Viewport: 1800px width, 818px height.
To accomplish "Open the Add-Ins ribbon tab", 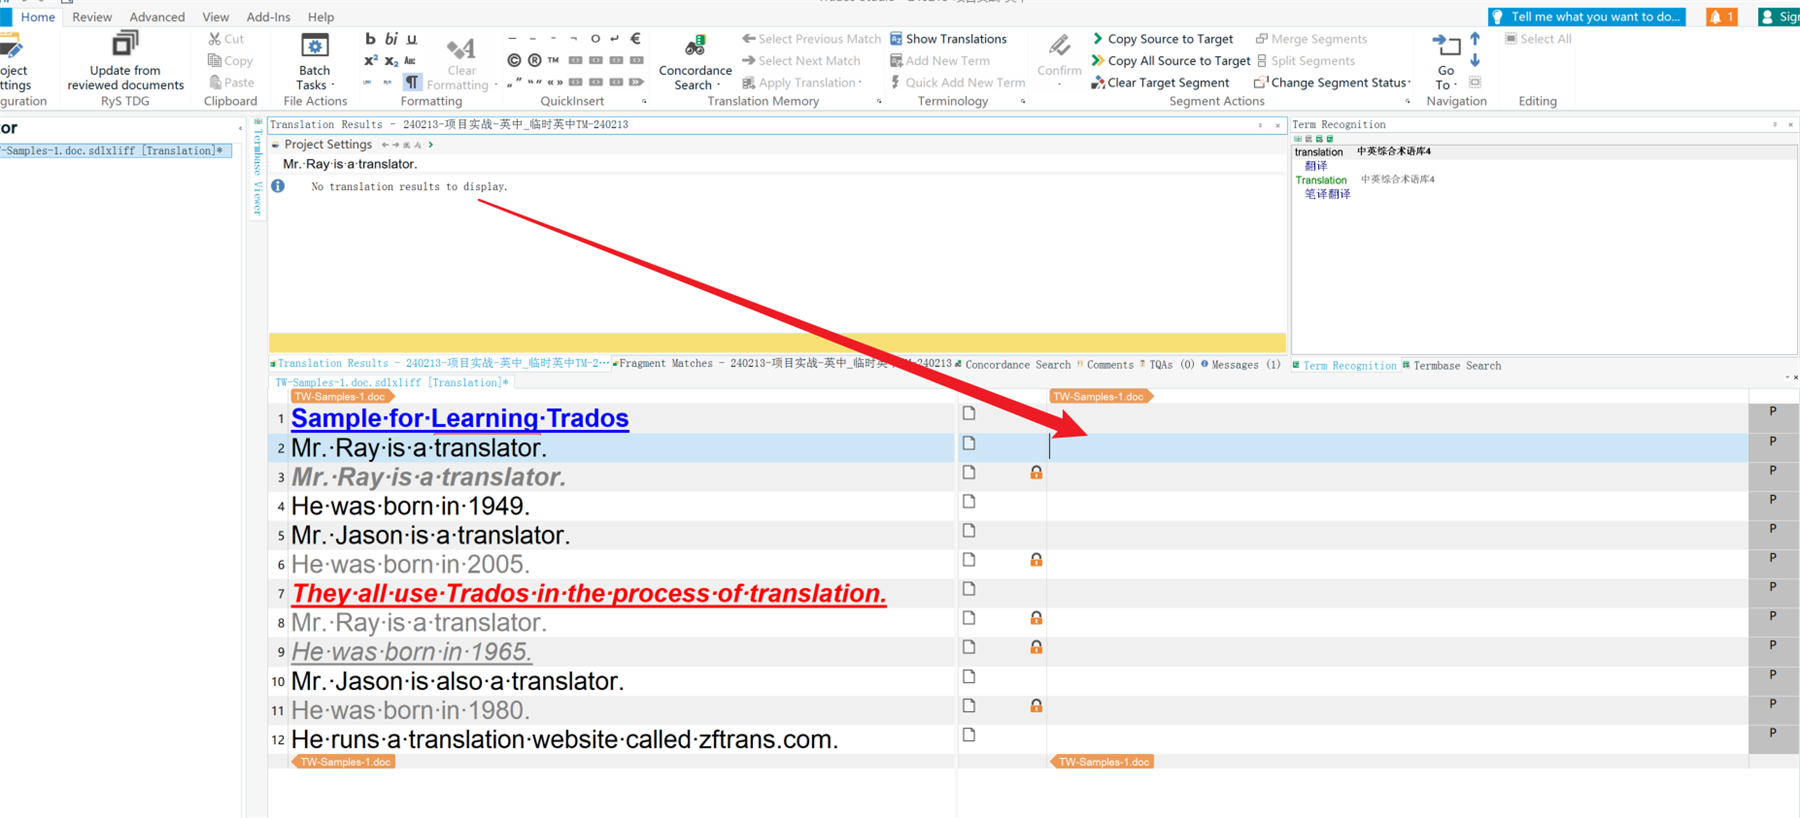I will tap(268, 17).
